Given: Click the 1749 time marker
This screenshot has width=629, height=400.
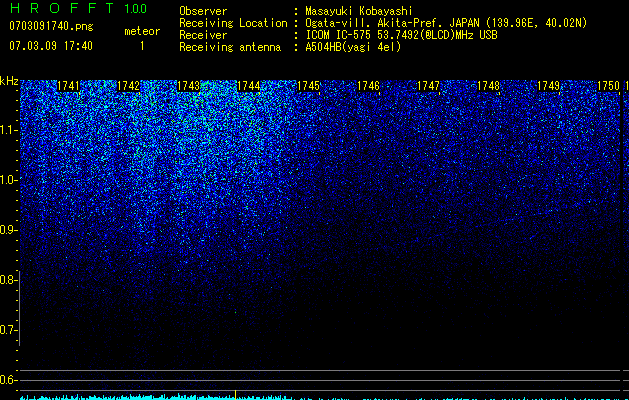Looking at the screenshot, I should [548, 86].
